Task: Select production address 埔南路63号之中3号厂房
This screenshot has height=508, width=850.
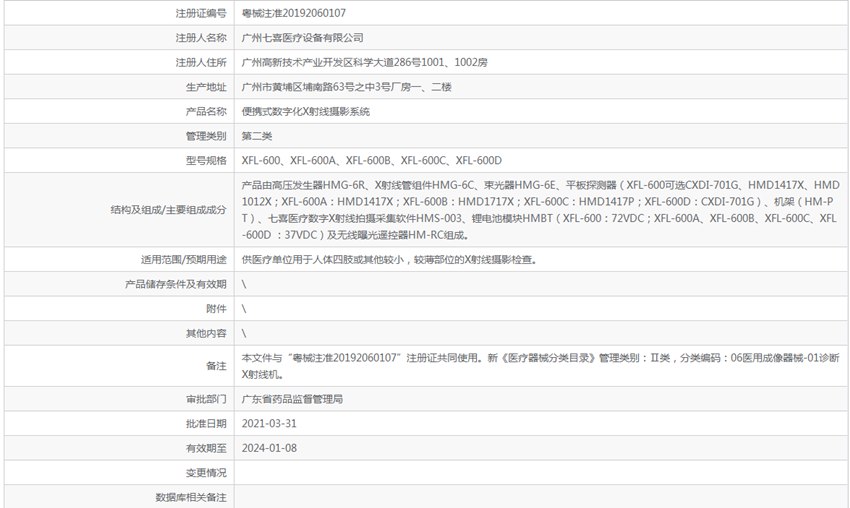Action: (x=358, y=87)
